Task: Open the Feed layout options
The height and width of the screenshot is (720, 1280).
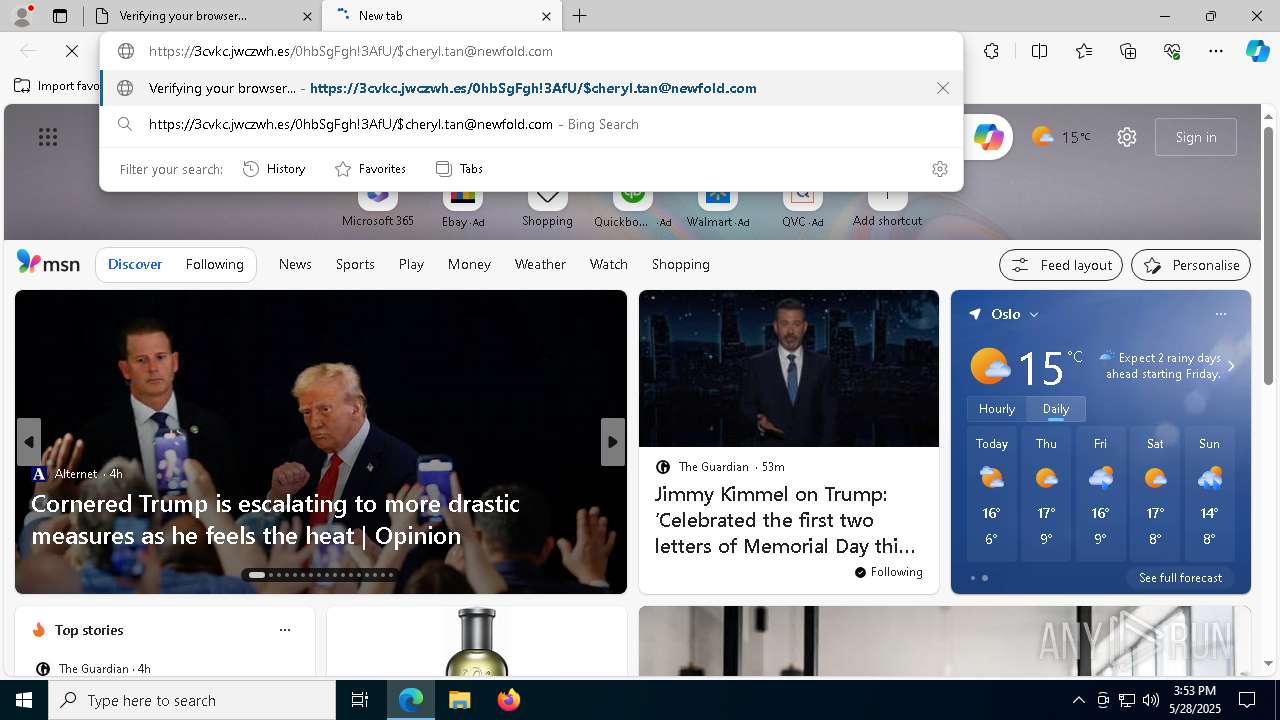Action: tap(1061, 265)
